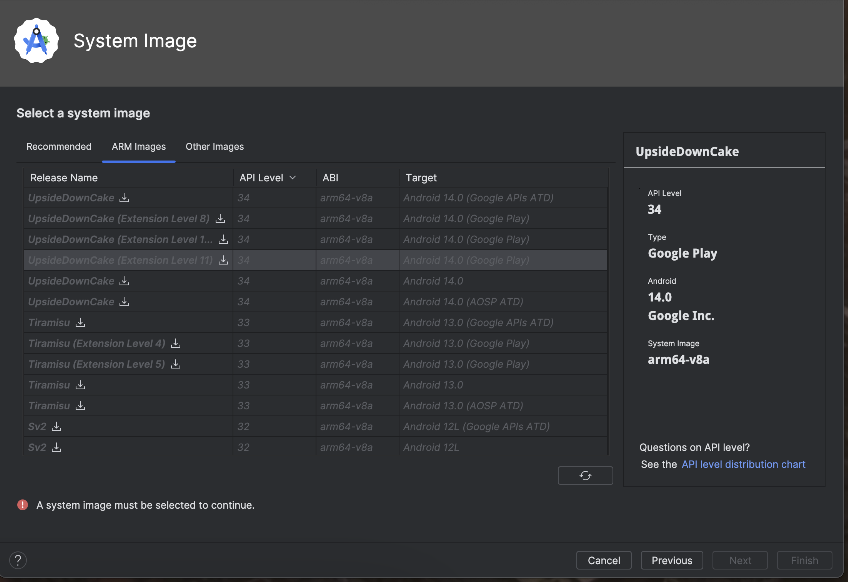Sort by the Release Name column header
This screenshot has height=582, width=848.
pyautogui.click(x=64, y=178)
